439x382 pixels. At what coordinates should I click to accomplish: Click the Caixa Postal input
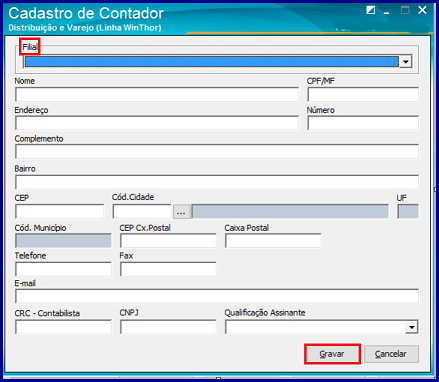(273, 241)
